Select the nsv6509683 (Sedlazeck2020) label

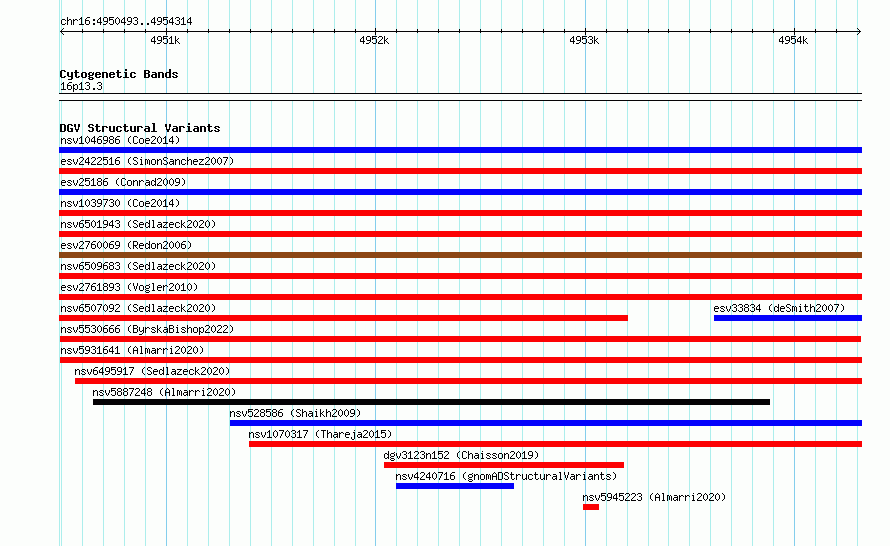click(138, 266)
